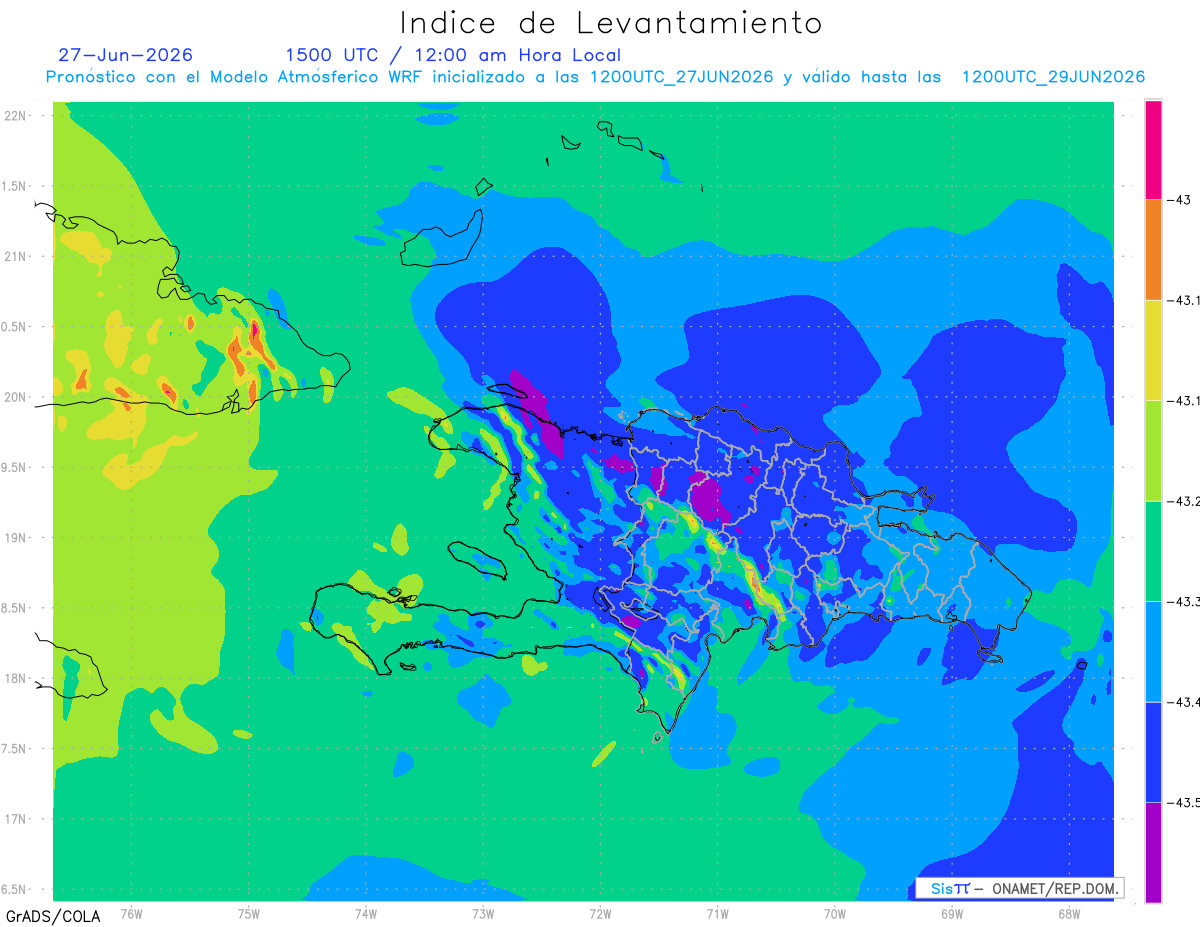1200x927 pixels.
Task: Click the '17N' latitude label
Action: 17,819
